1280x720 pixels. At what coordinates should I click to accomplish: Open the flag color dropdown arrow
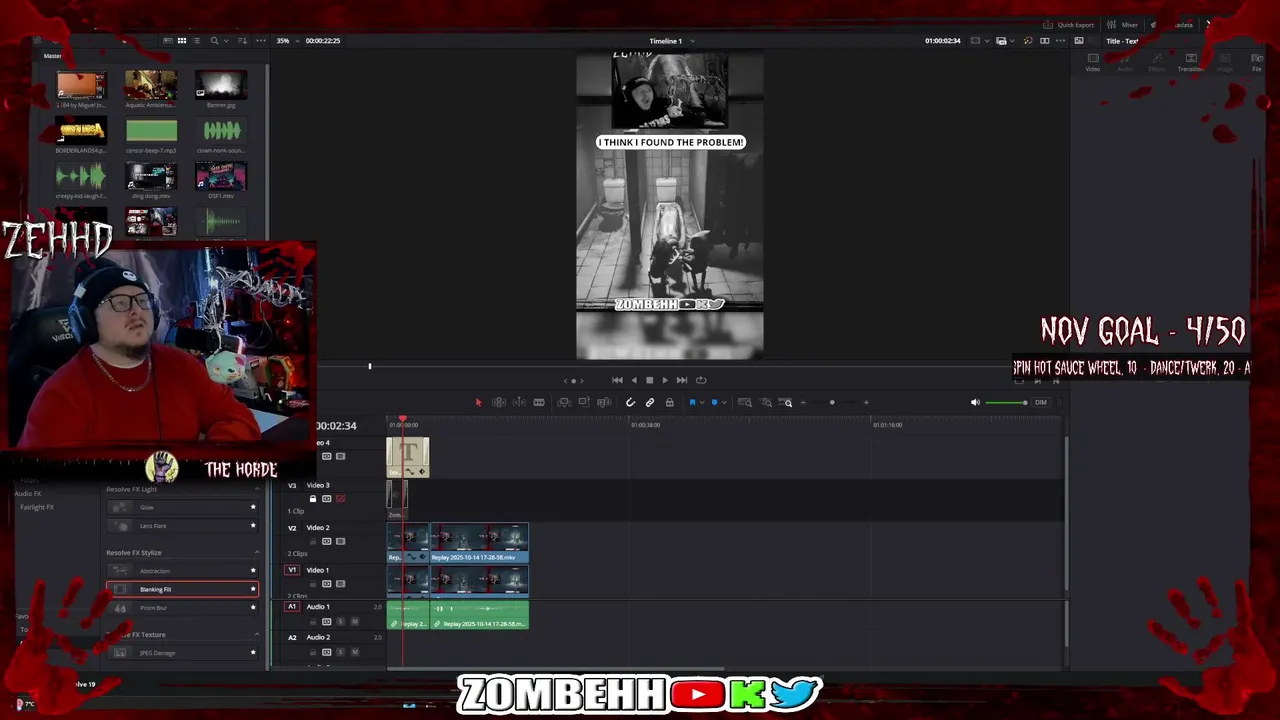[x=700, y=403]
